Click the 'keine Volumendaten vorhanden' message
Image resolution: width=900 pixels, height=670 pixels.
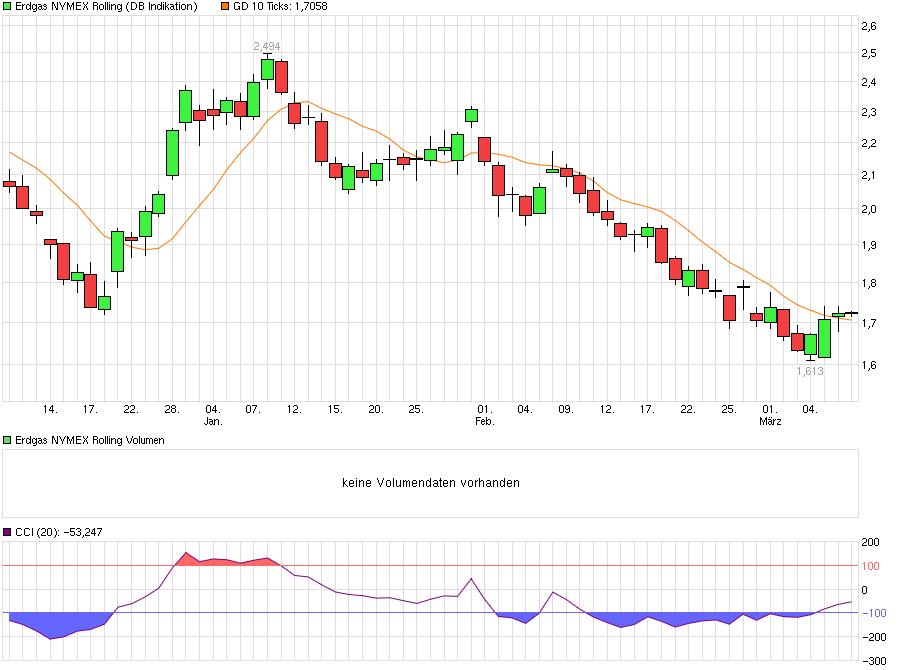430,482
